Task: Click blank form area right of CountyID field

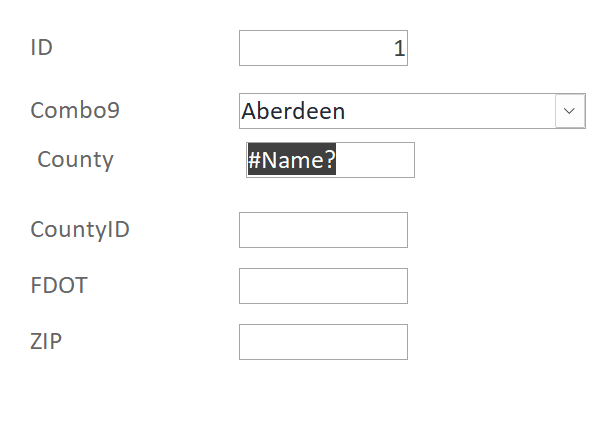Action: click(x=500, y=230)
